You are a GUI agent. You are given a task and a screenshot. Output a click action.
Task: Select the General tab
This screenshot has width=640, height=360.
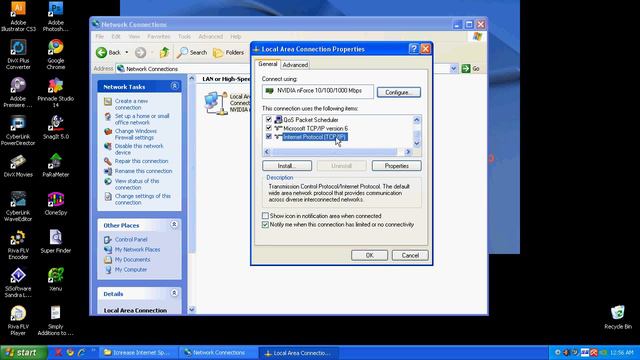[268, 64]
